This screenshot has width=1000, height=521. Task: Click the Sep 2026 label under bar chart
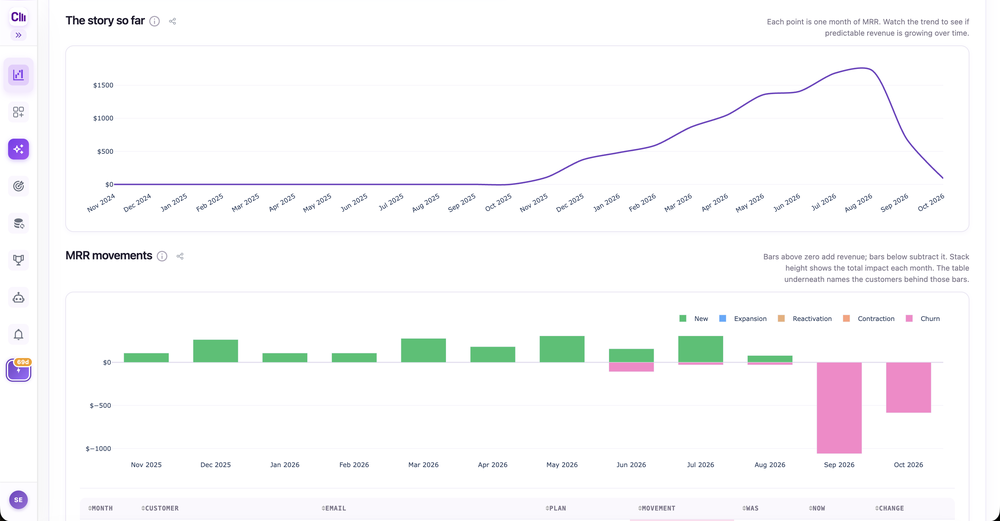839,465
